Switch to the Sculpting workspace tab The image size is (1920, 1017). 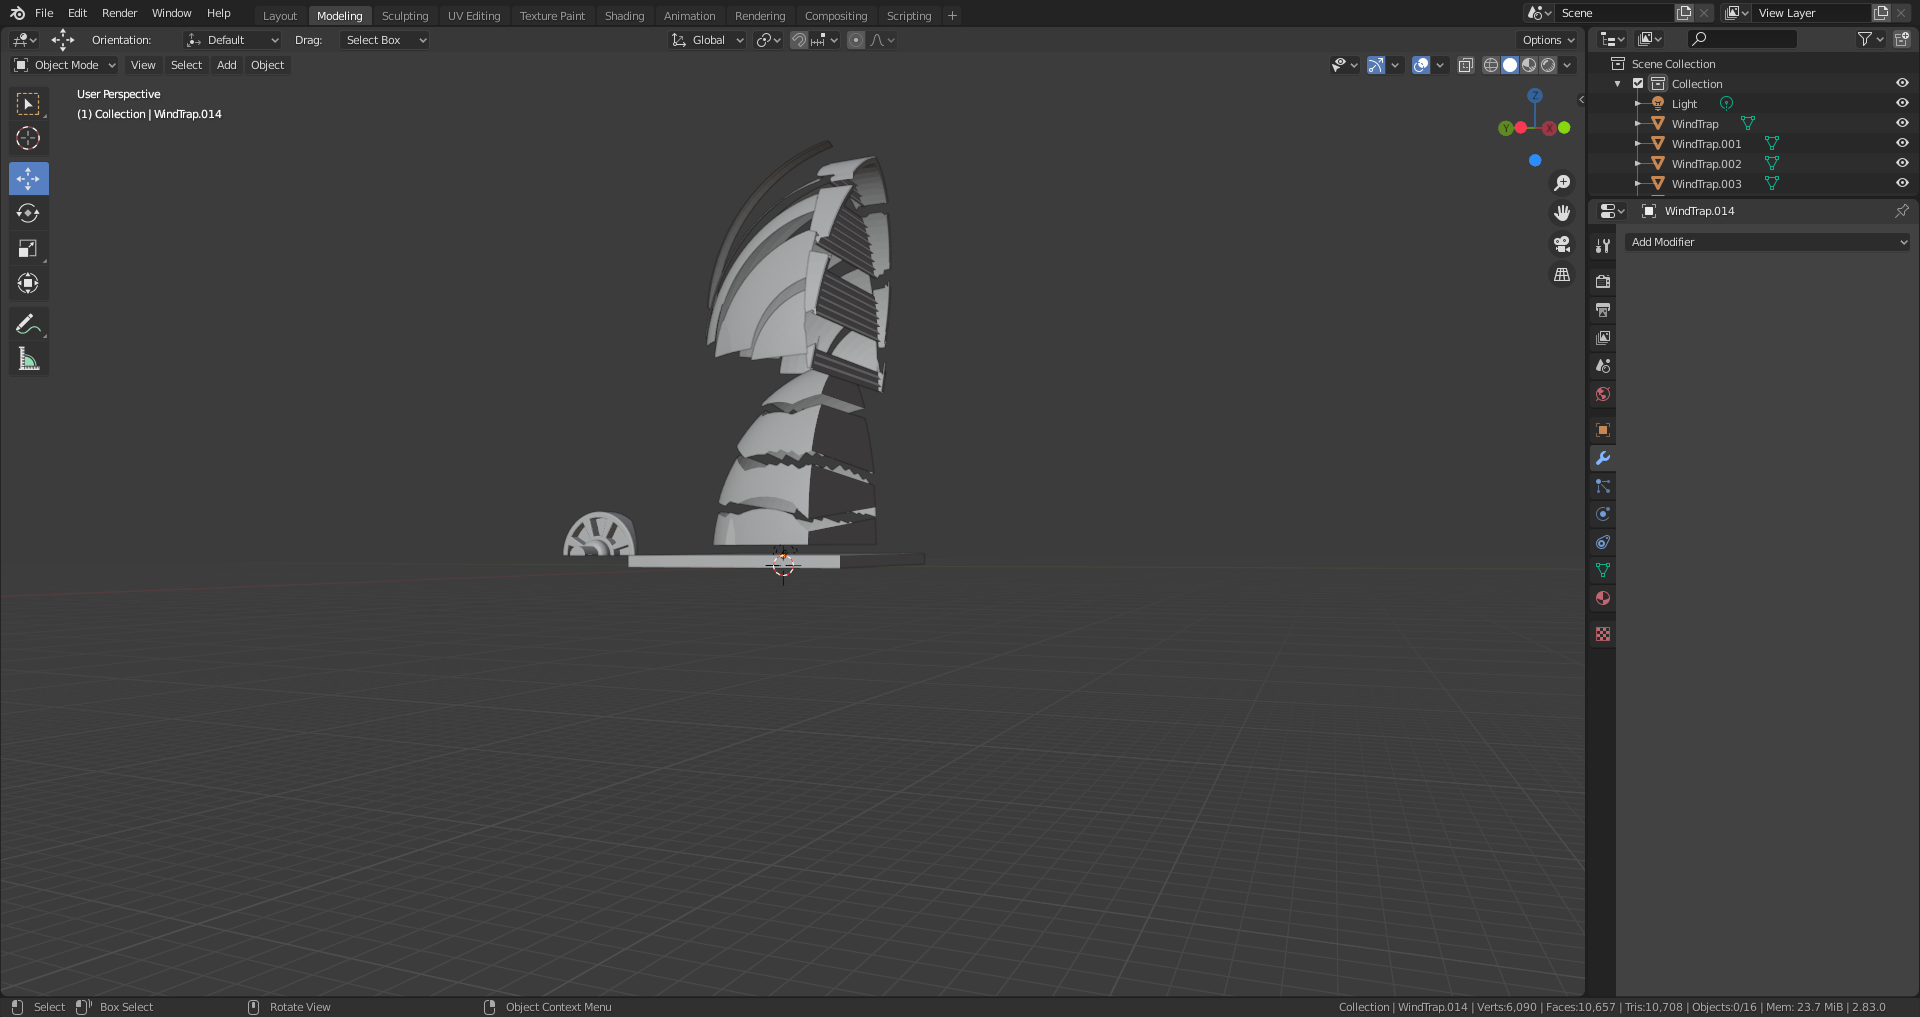click(404, 16)
